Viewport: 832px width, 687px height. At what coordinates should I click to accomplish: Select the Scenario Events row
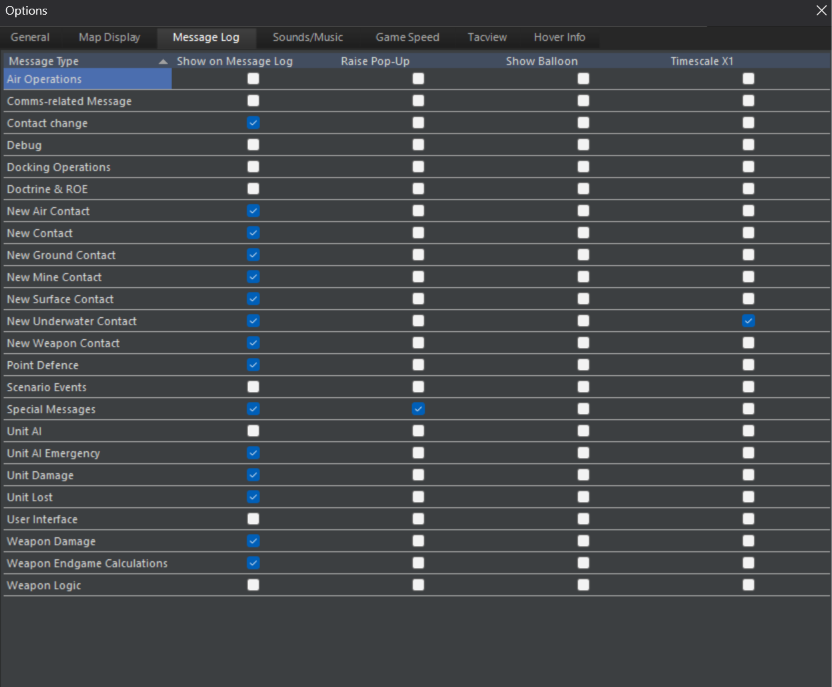[417, 387]
